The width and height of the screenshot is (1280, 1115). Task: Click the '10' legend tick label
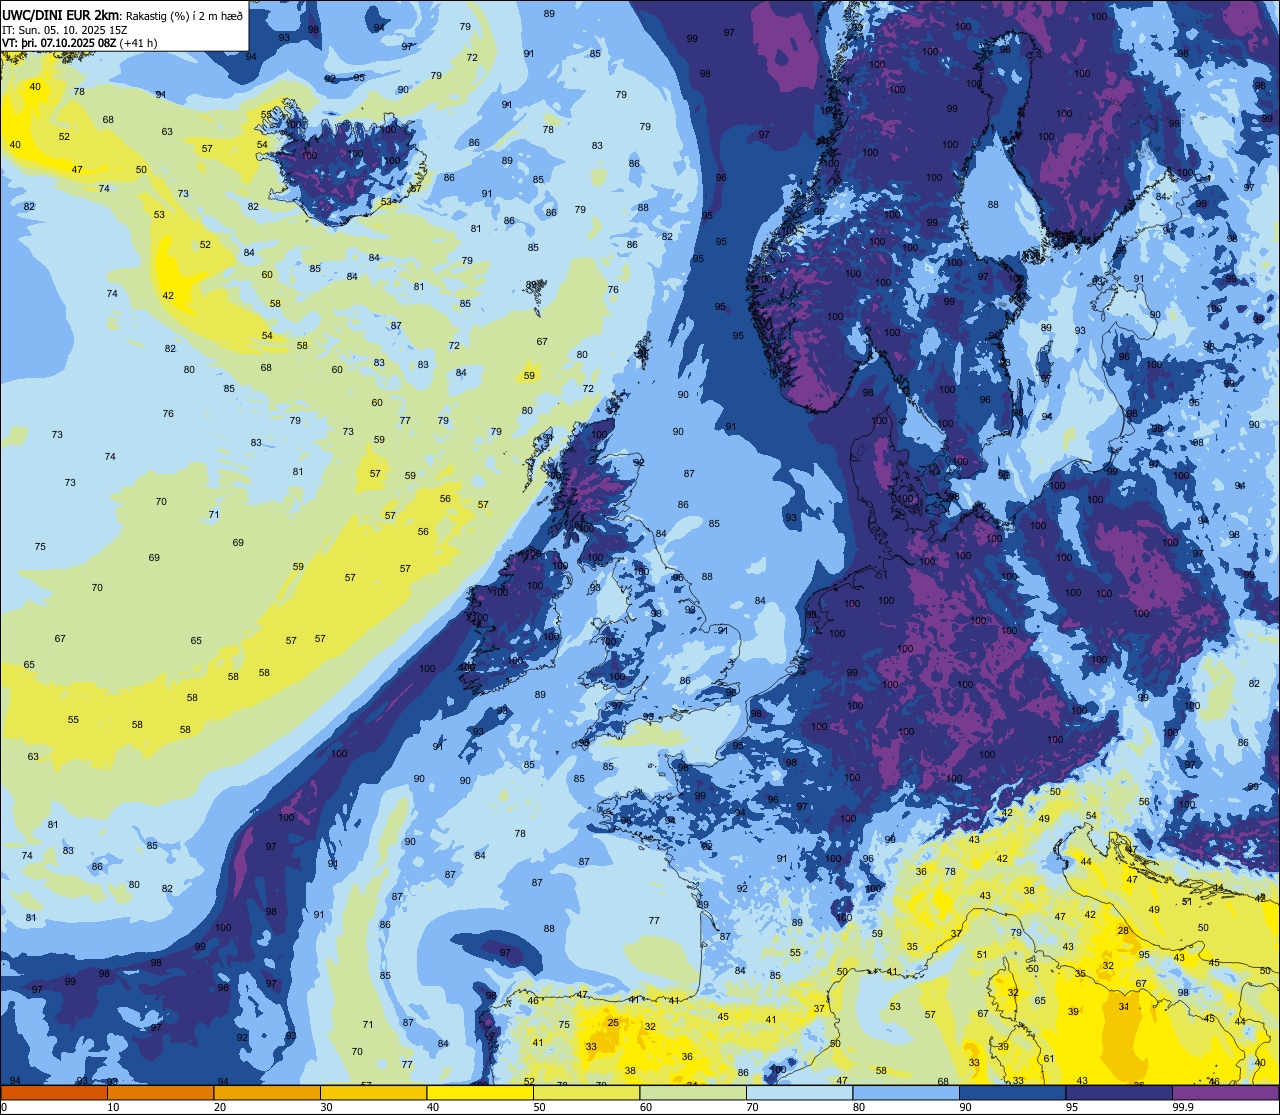(x=113, y=1108)
